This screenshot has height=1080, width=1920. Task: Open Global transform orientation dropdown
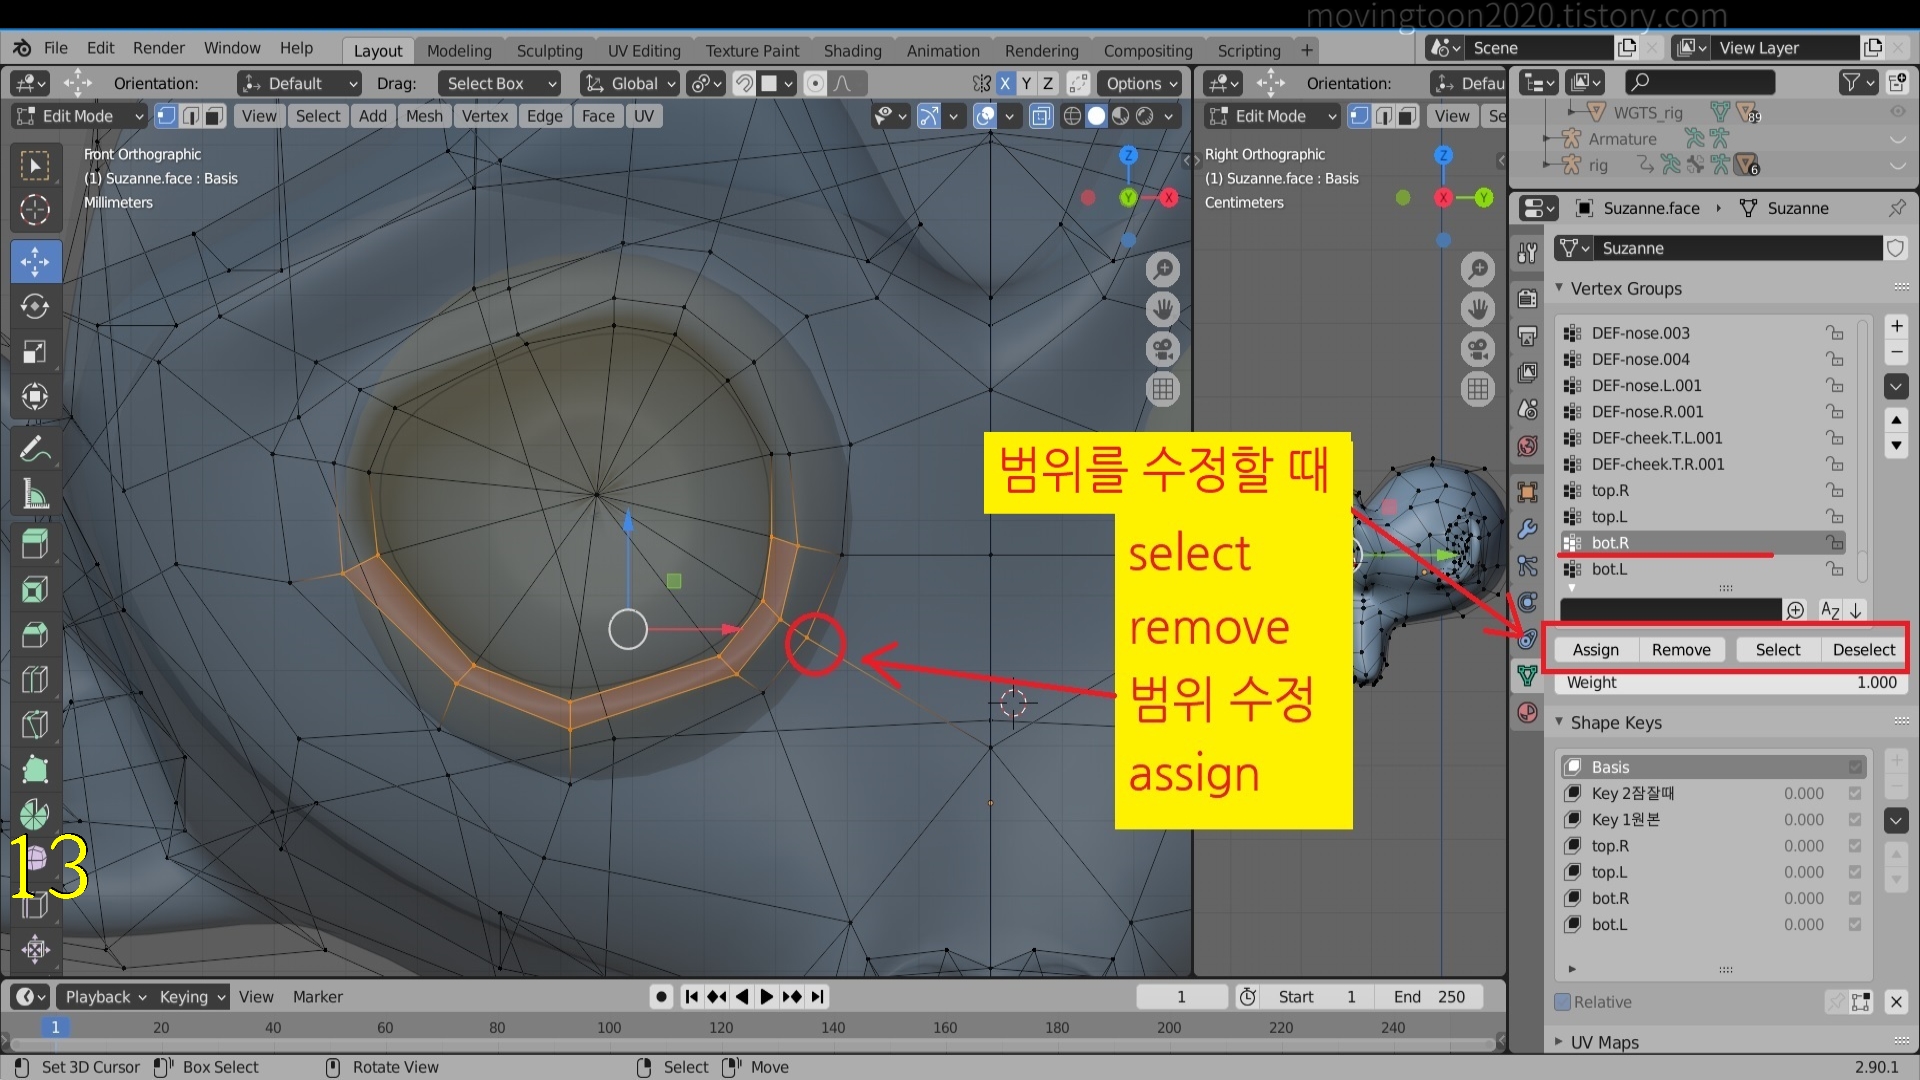coord(630,84)
